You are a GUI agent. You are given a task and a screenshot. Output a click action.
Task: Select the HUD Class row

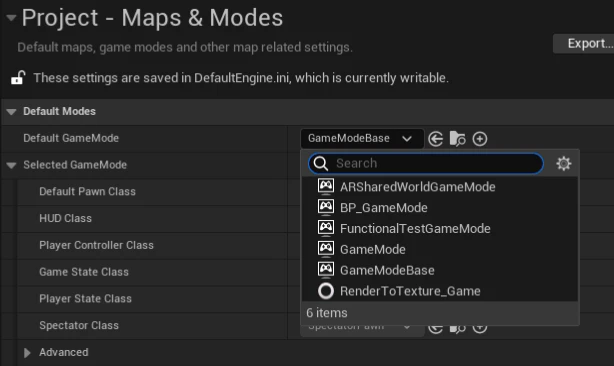pos(152,218)
